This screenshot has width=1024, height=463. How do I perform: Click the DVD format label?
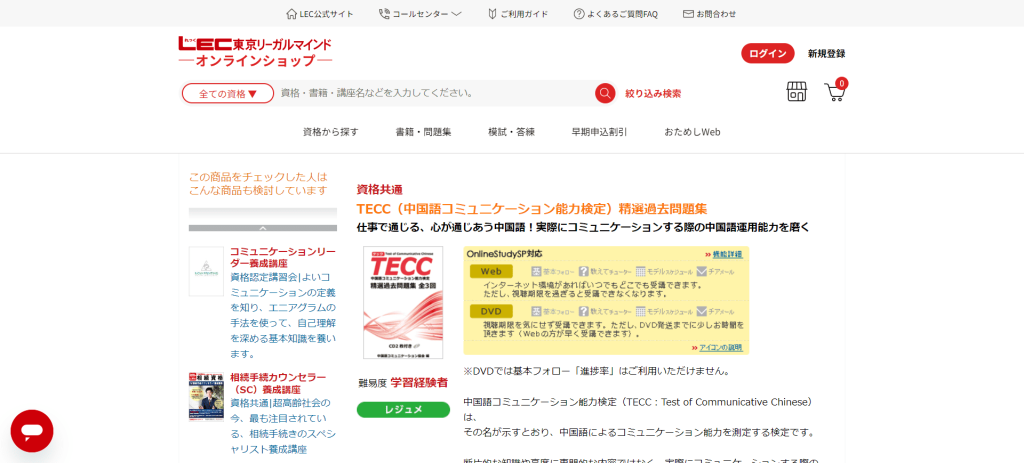pos(490,311)
